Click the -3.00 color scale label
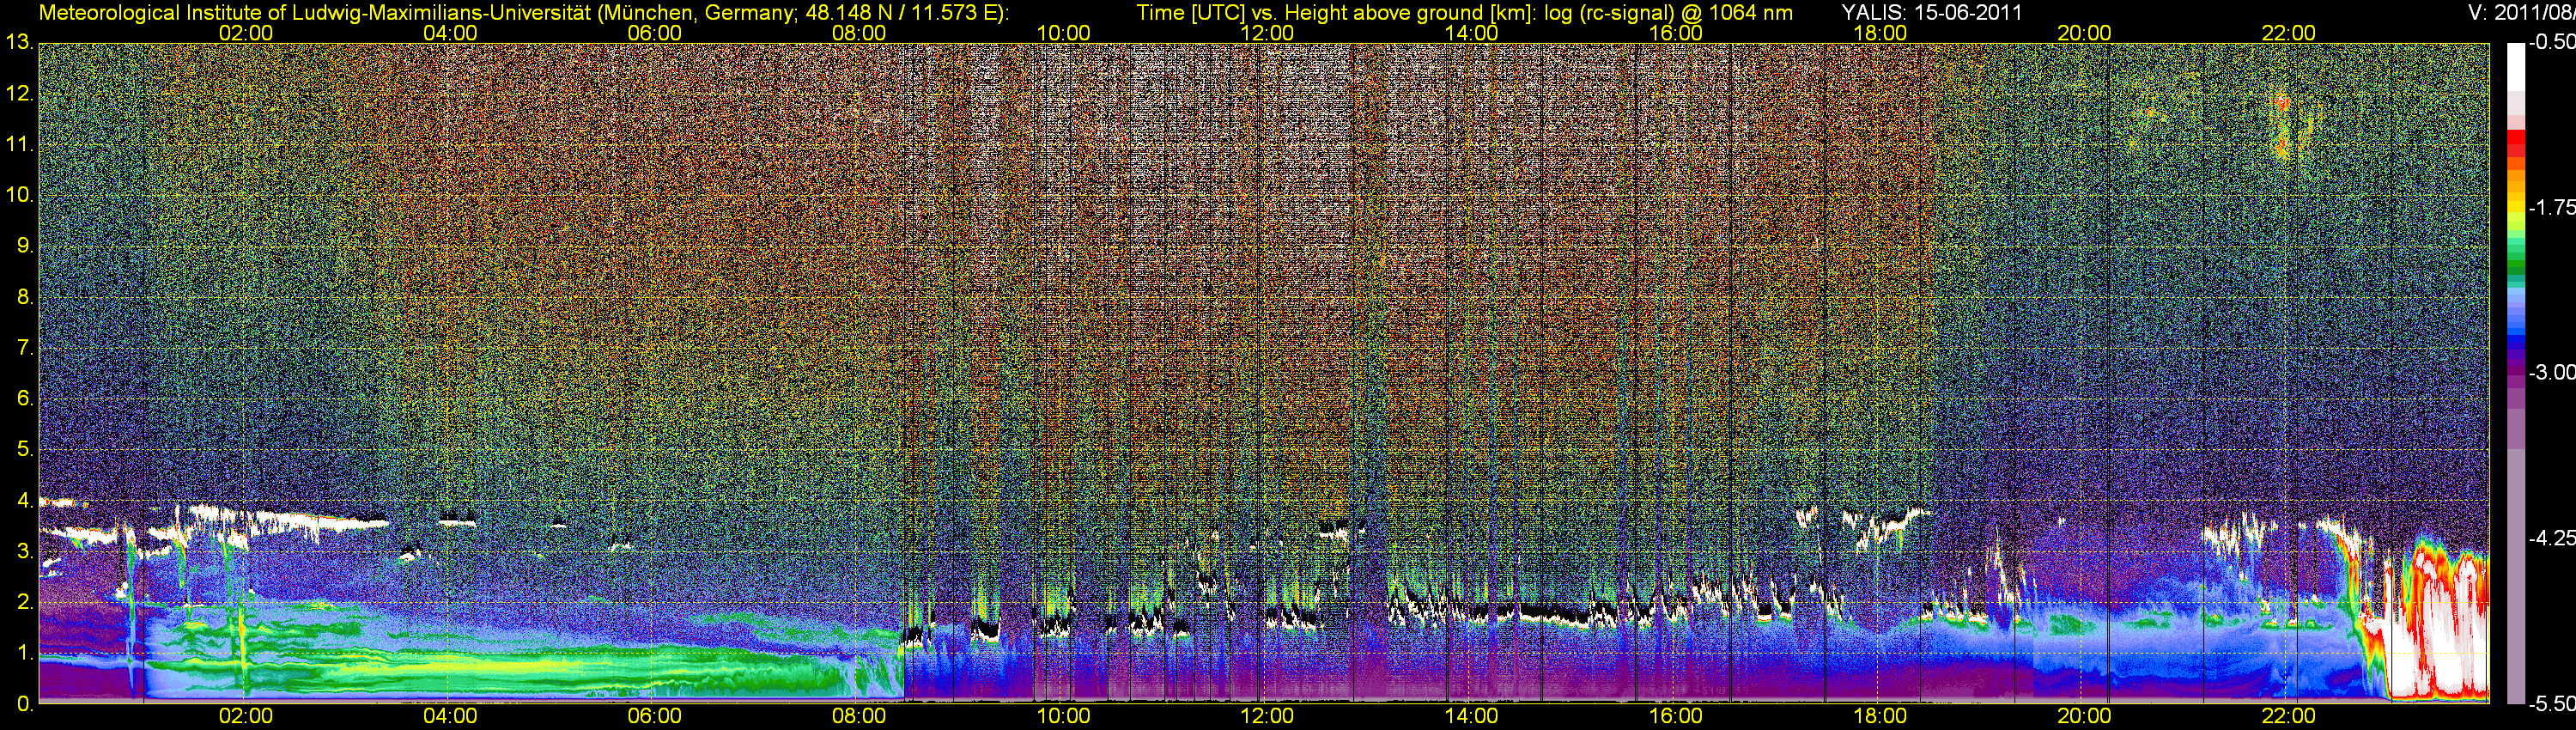Image resolution: width=2576 pixels, height=730 pixels. pos(2551,373)
